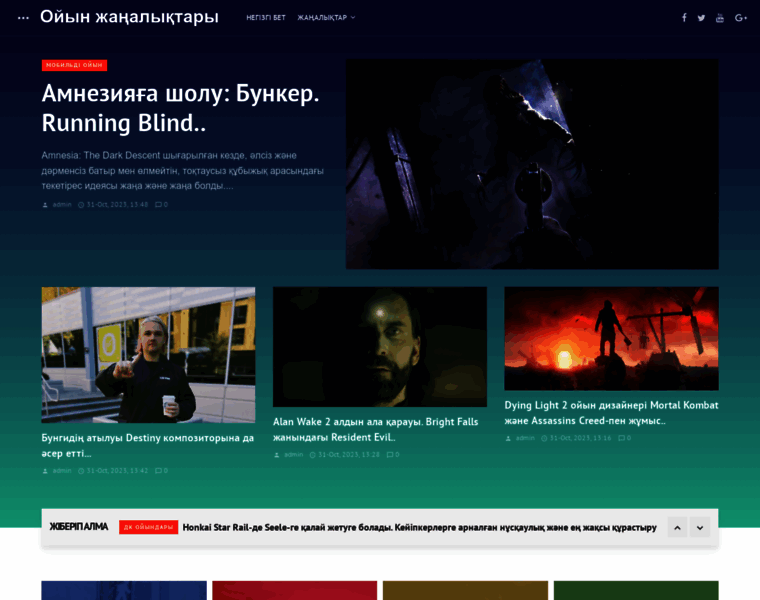Click the comment icon under Amnesia article
Image resolution: width=760 pixels, height=600 pixels.
[158, 205]
